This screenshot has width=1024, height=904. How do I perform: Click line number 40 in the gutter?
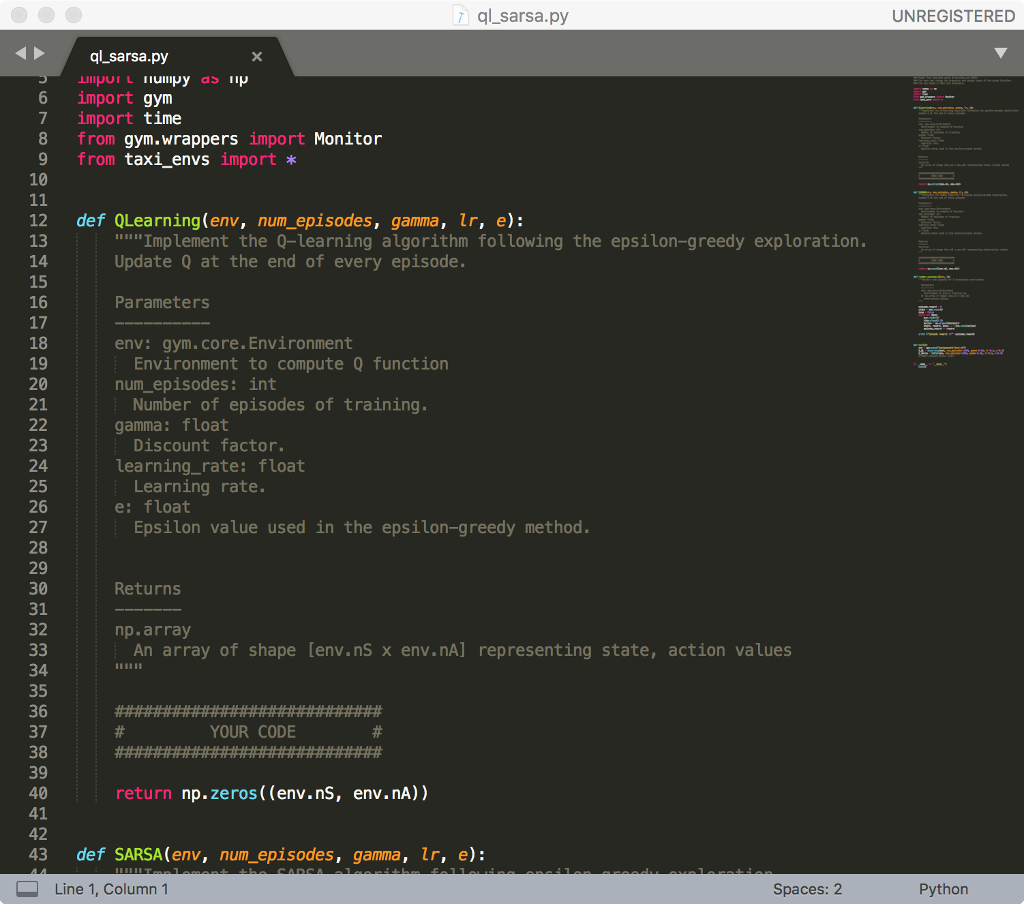point(38,793)
